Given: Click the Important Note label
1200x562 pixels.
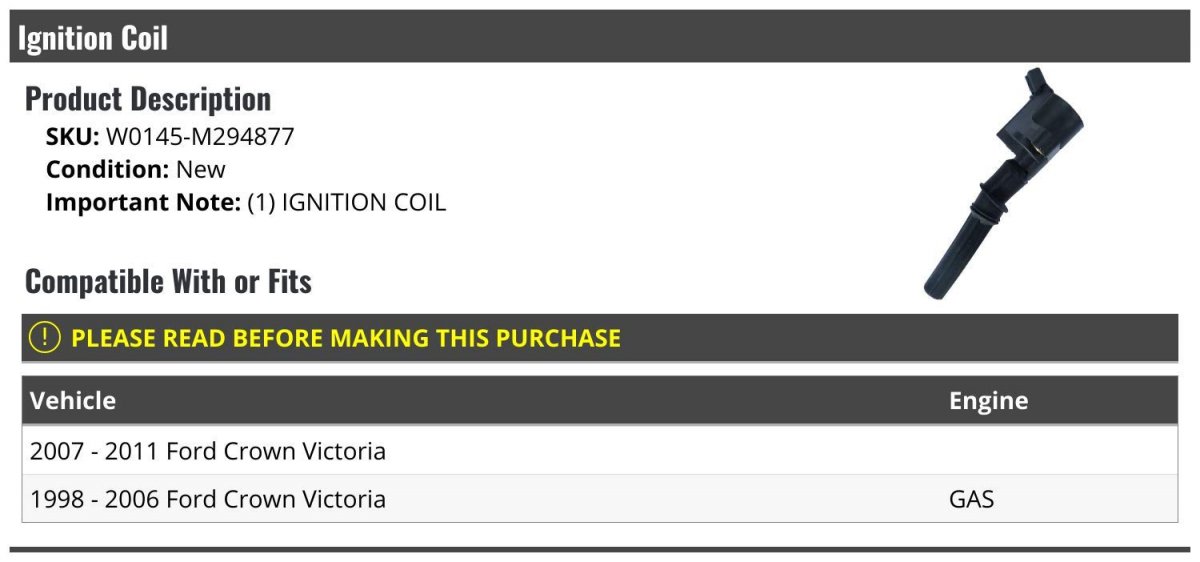Looking at the screenshot, I should point(144,203).
